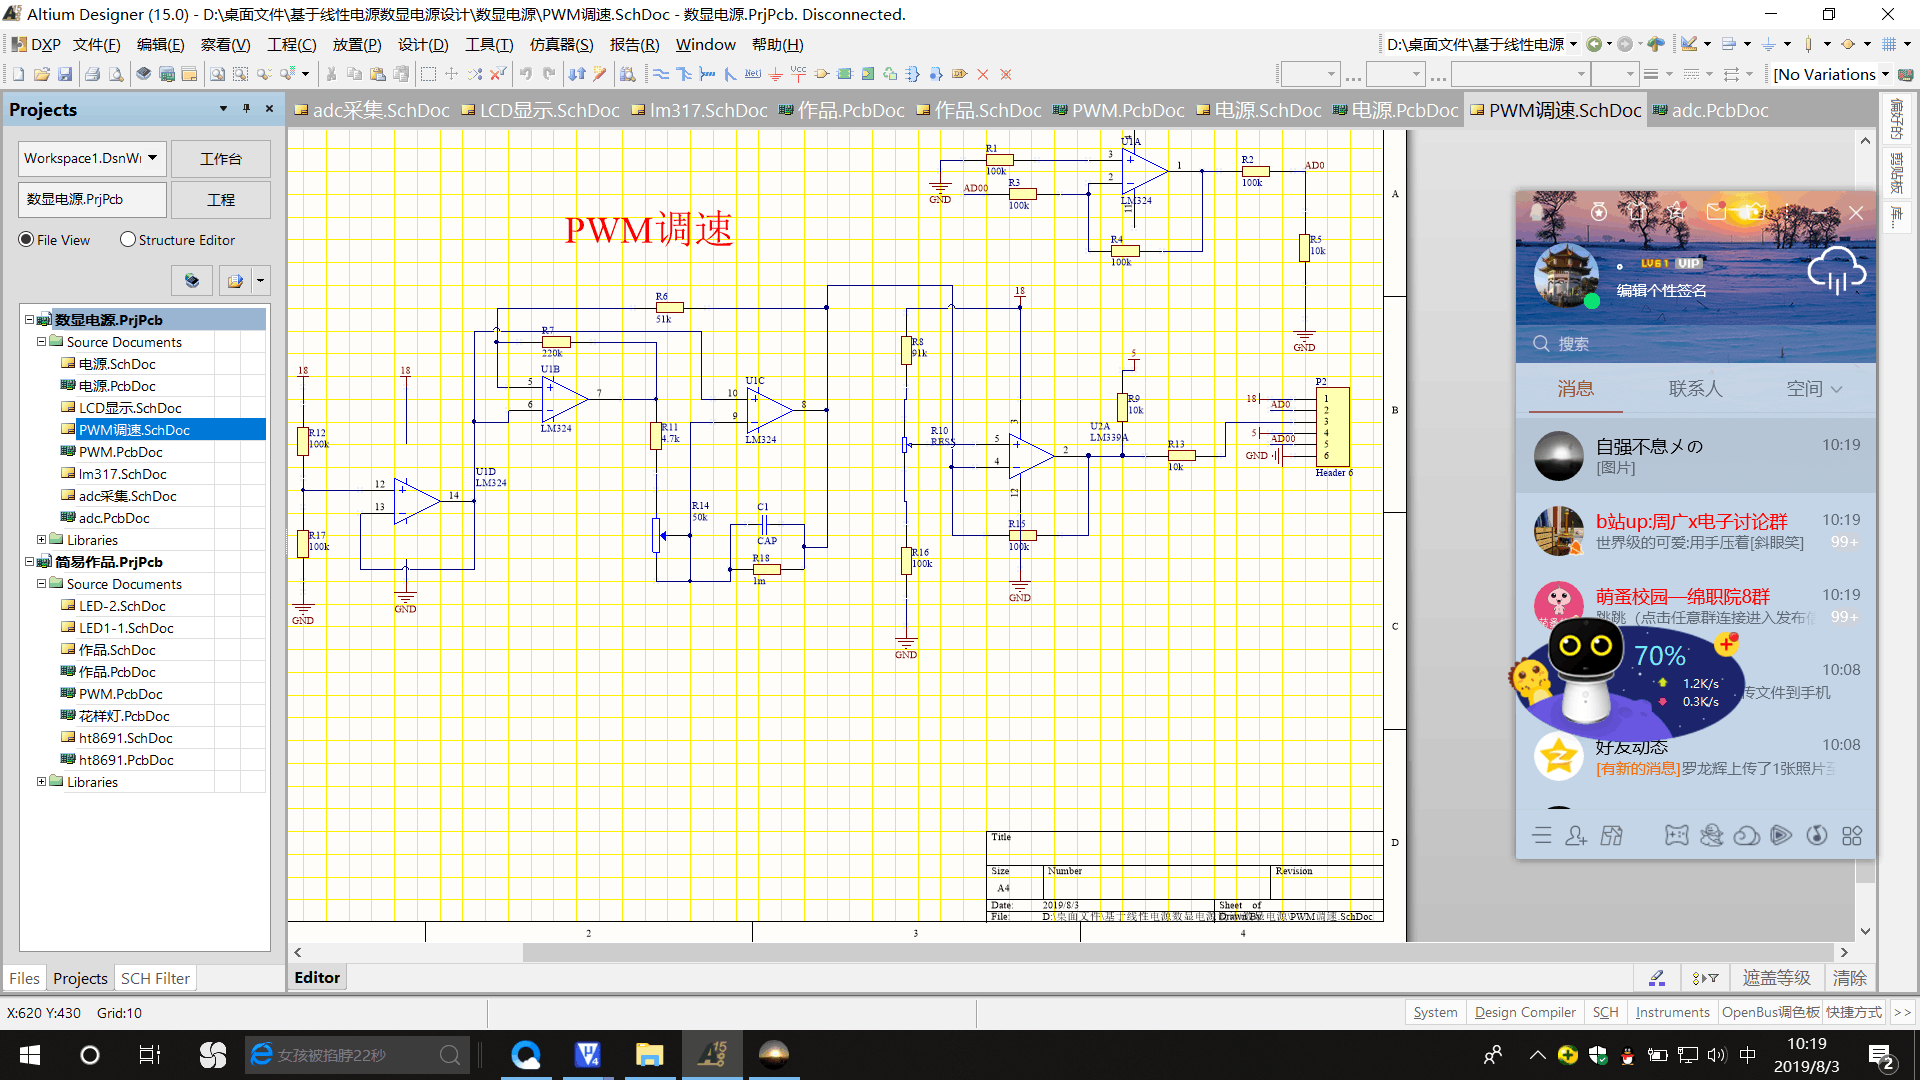Screen dimensions: 1920x1080
Task: Click the cross probe icon
Action: coord(600,74)
